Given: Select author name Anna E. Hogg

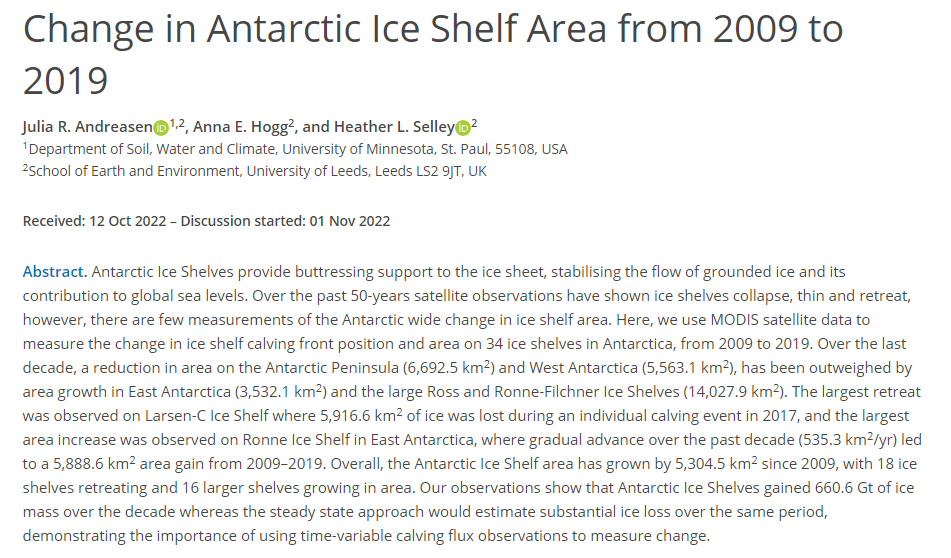Looking at the screenshot, I should point(240,127).
